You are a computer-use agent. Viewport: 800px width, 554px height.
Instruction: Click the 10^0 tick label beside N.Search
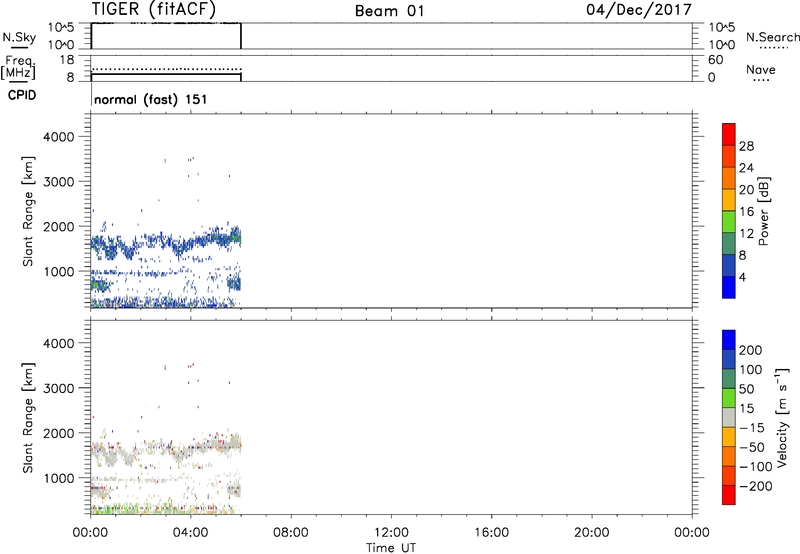coord(722,45)
